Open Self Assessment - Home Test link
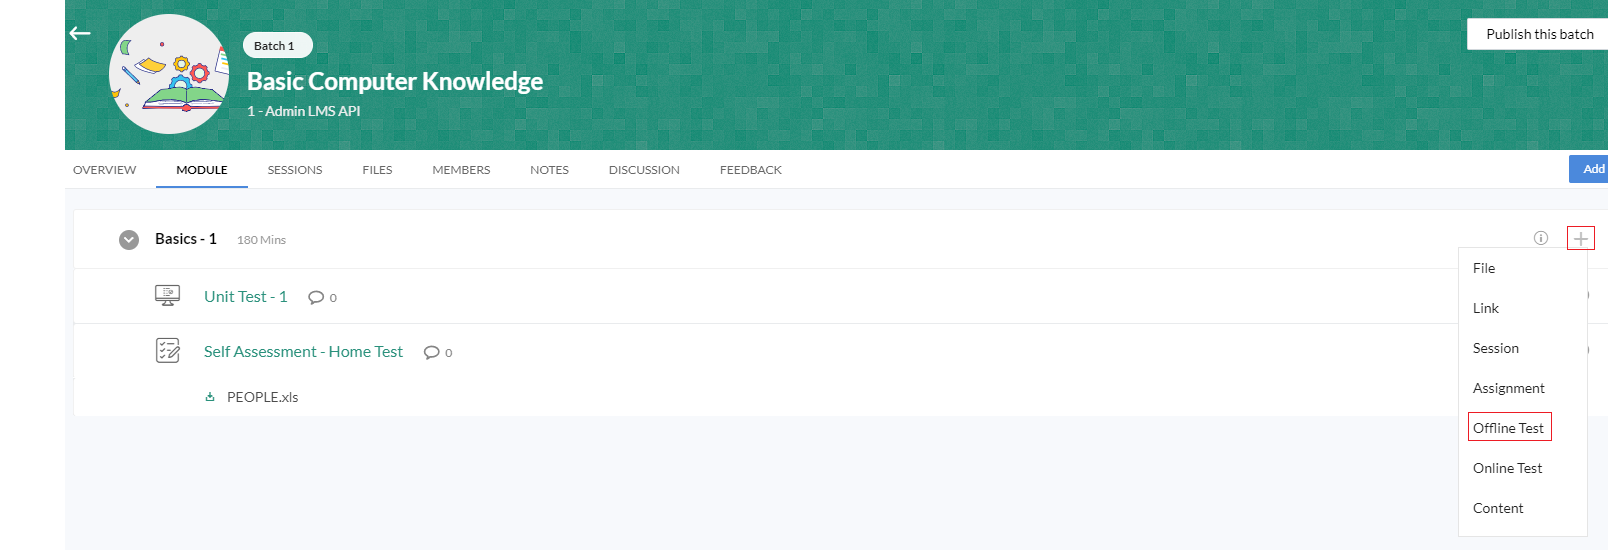Screen dimensions: 1608x550 (303, 351)
